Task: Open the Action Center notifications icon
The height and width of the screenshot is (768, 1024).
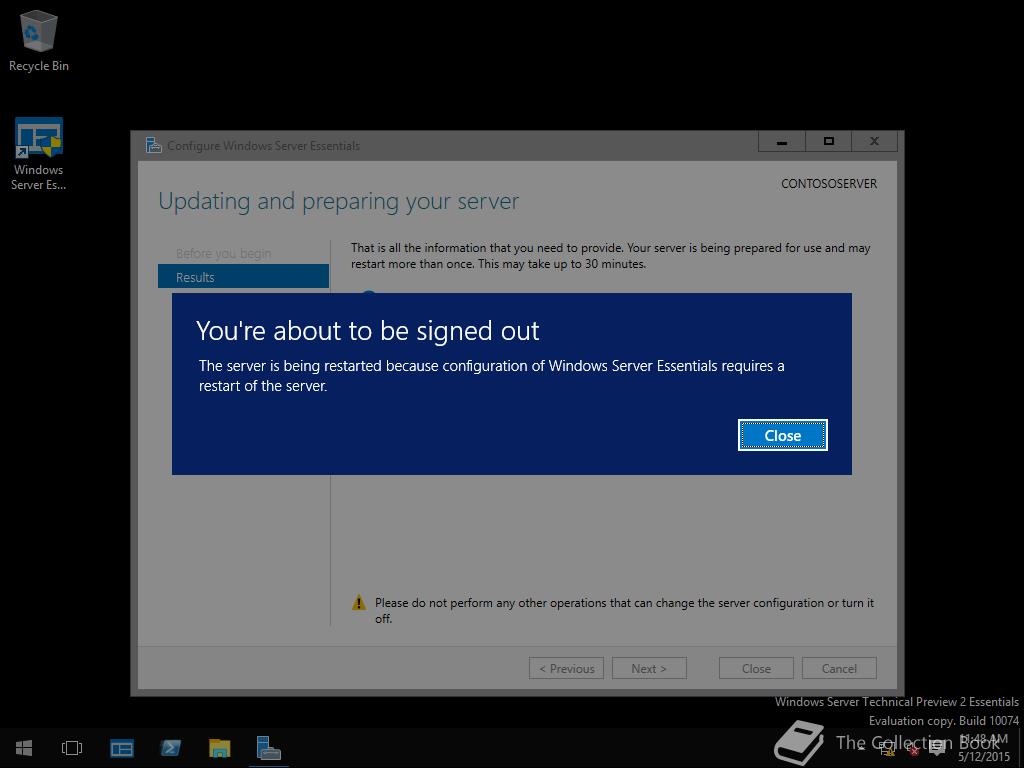Action: pos(937,748)
